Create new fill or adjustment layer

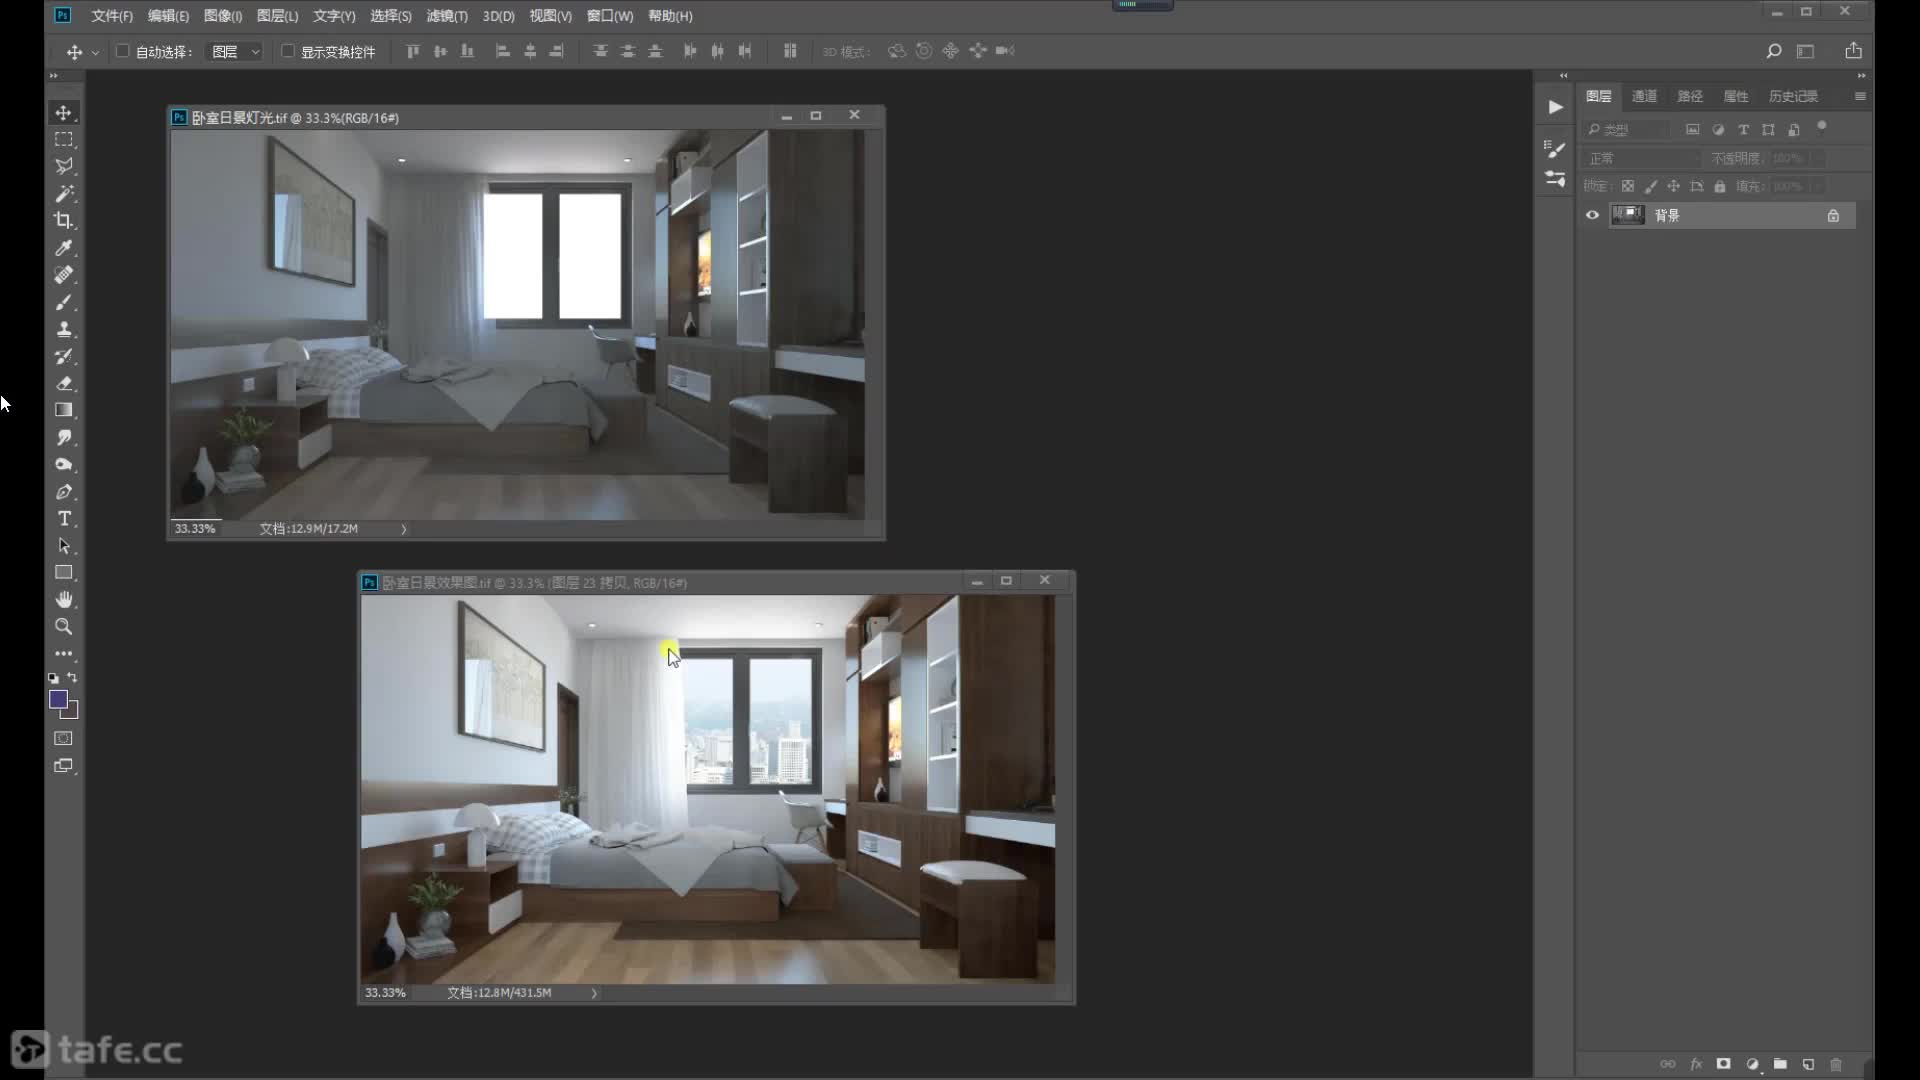pyautogui.click(x=1752, y=1064)
